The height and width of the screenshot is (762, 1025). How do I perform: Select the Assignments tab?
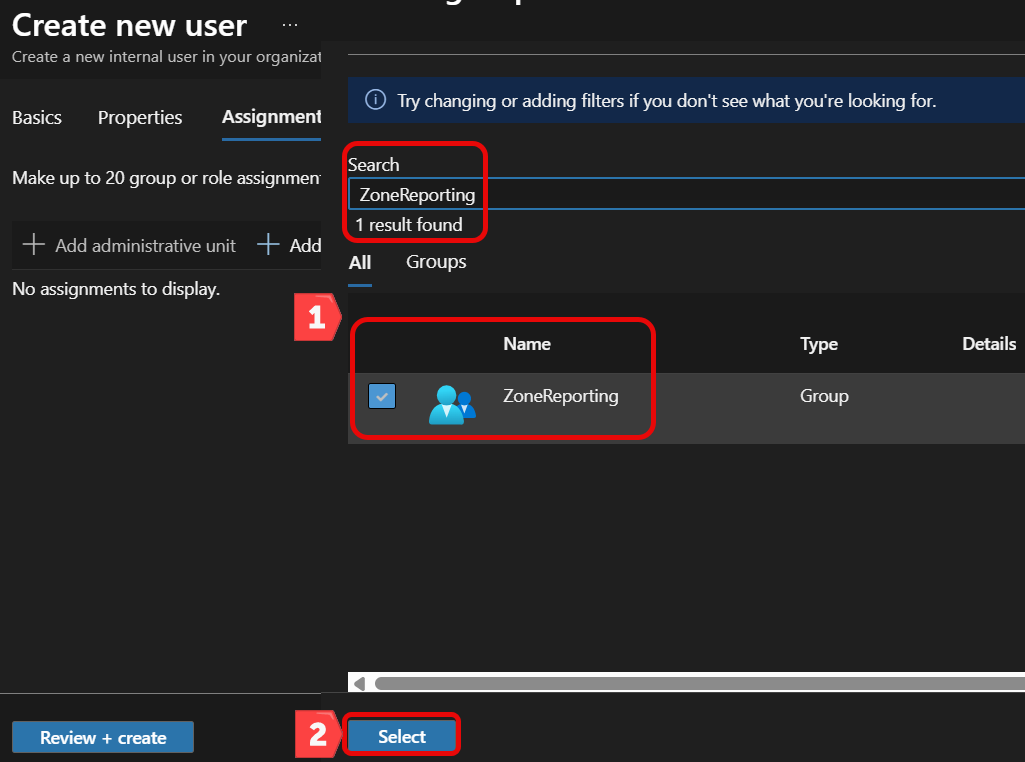point(271,117)
